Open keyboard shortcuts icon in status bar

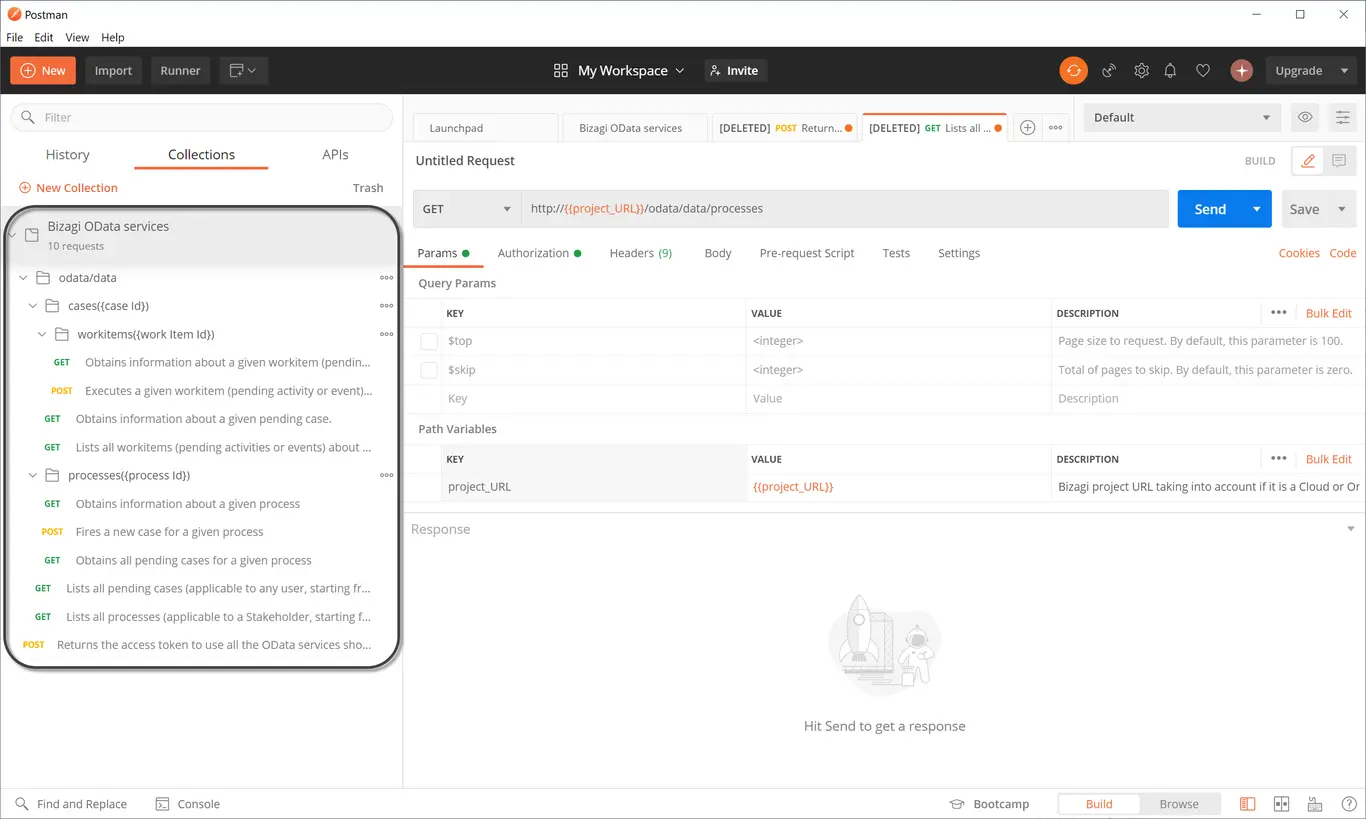[1315, 804]
